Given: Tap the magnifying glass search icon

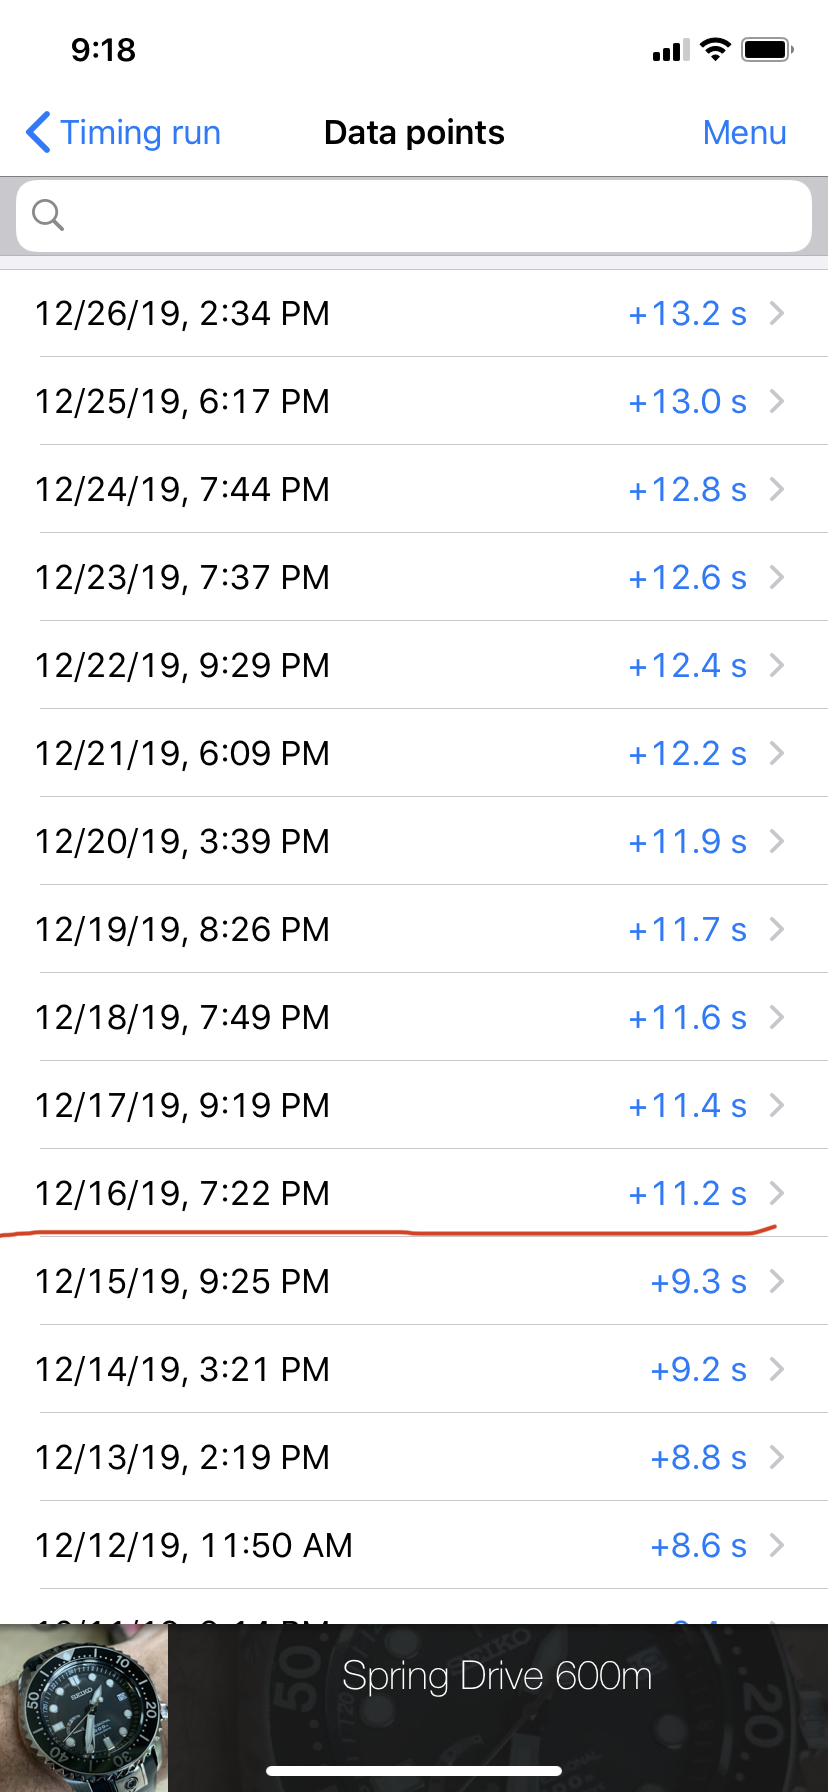Looking at the screenshot, I should 48,215.
